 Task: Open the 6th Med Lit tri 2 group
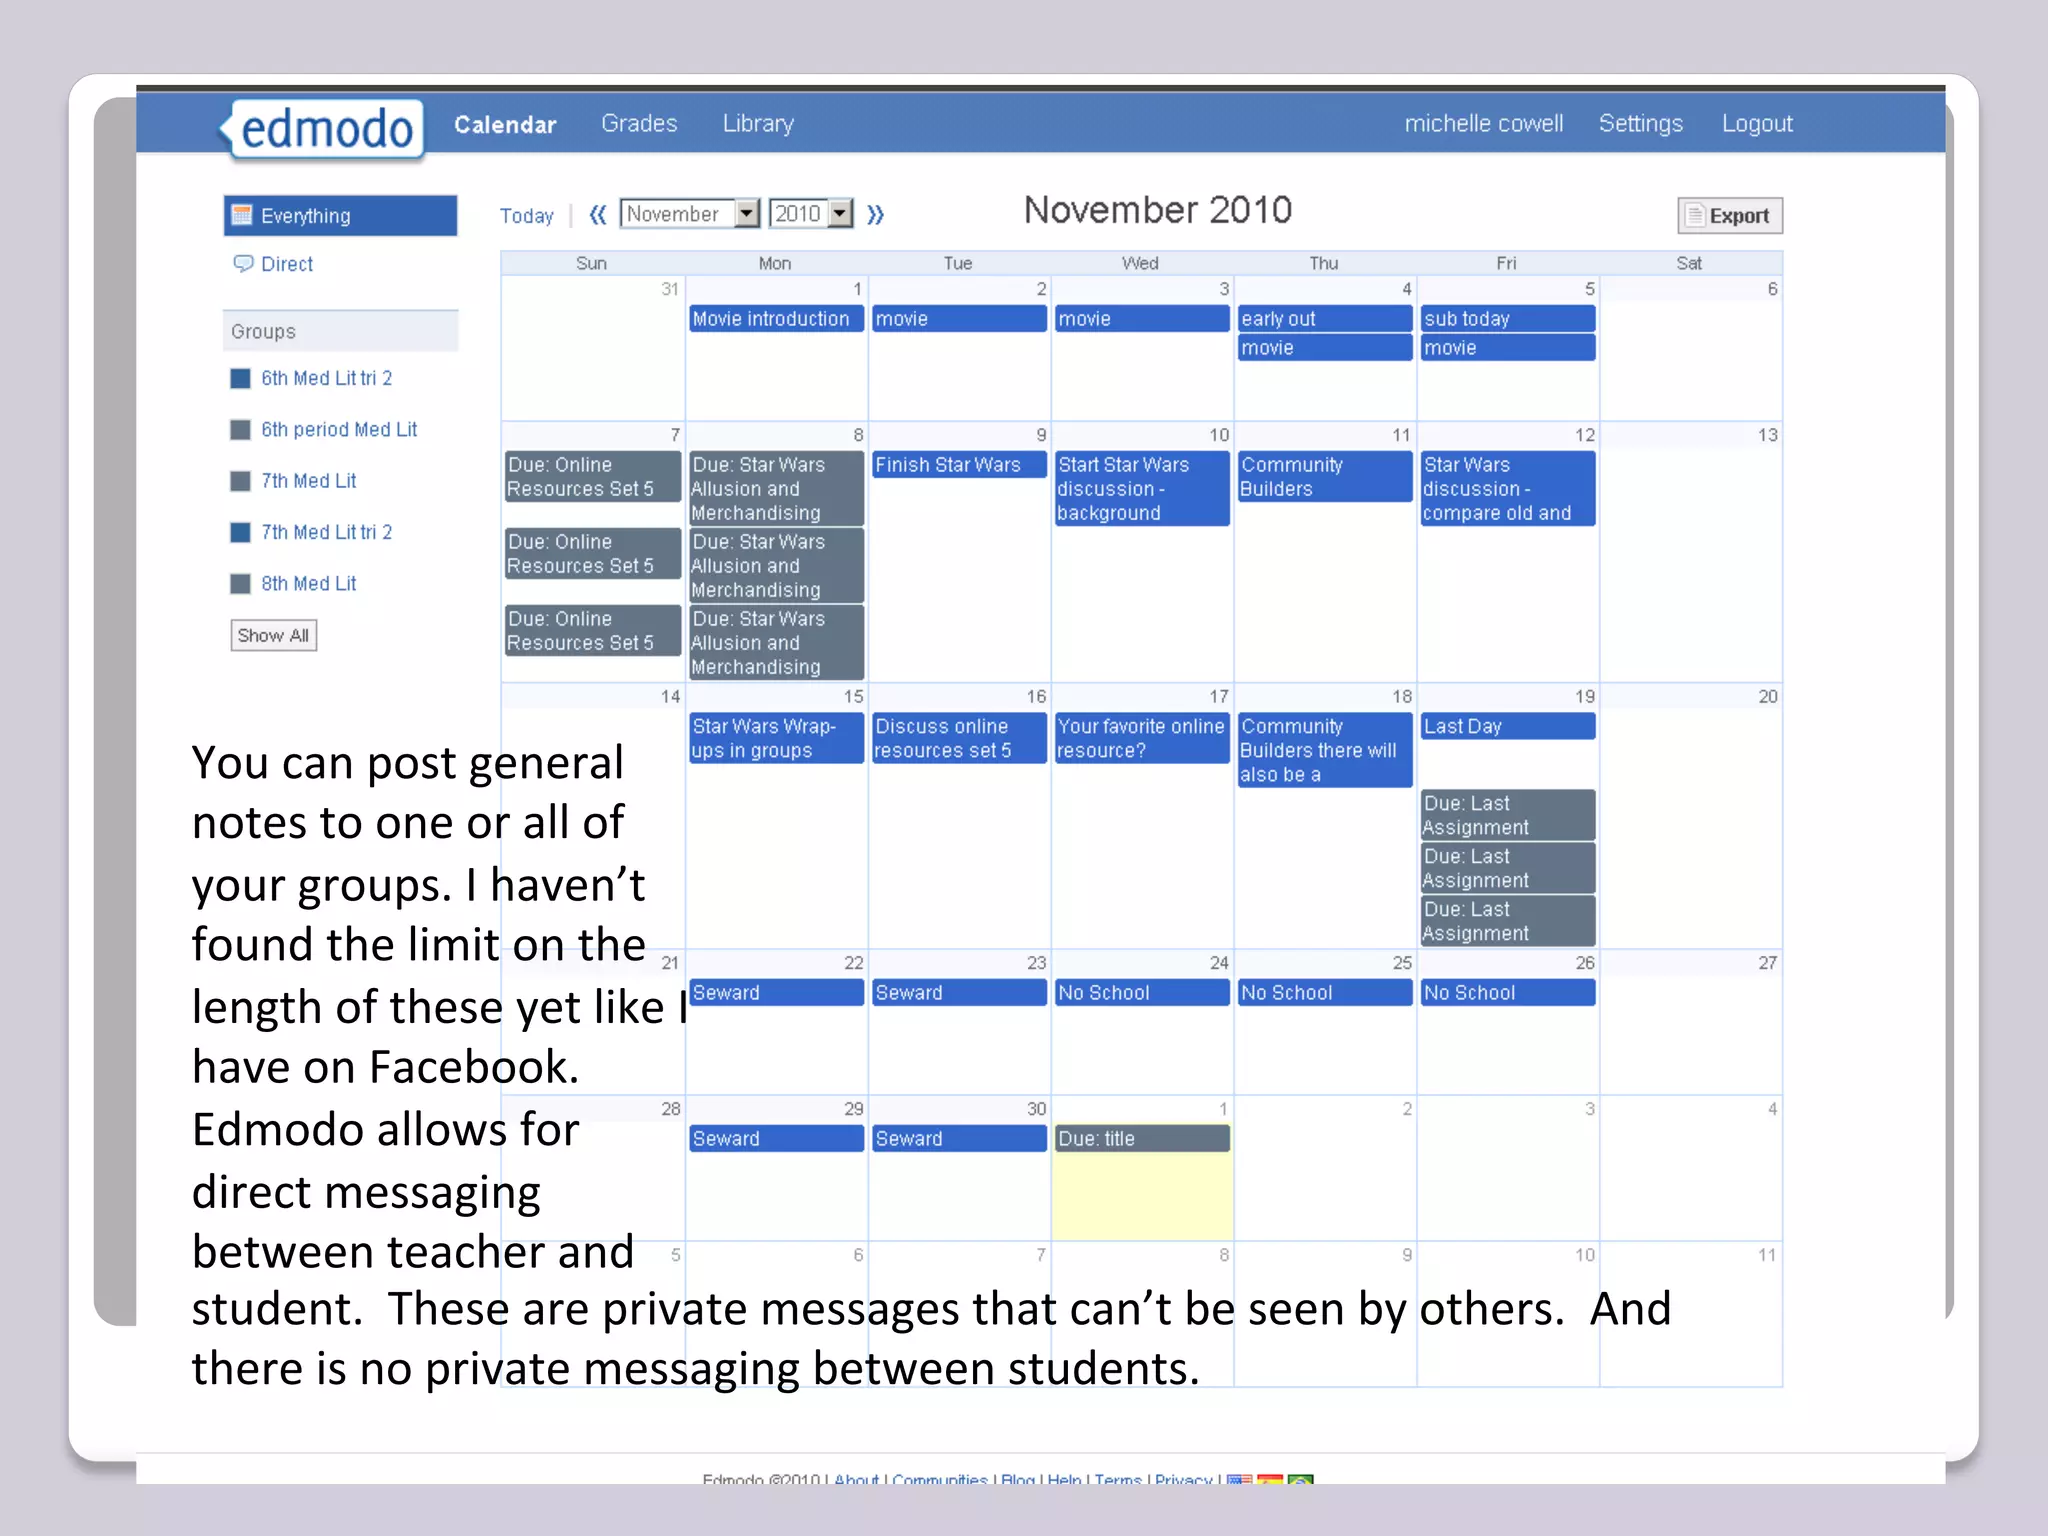[326, 378]
